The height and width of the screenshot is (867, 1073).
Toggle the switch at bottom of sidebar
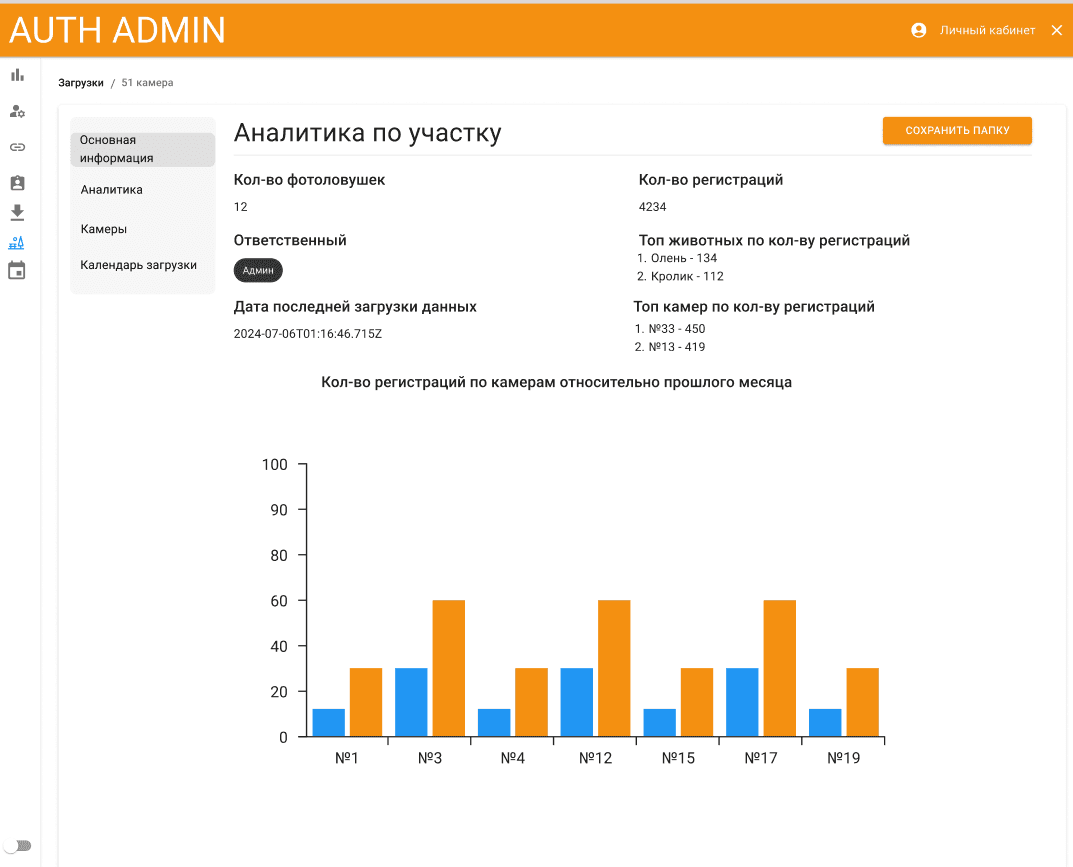tap(18, 846)
